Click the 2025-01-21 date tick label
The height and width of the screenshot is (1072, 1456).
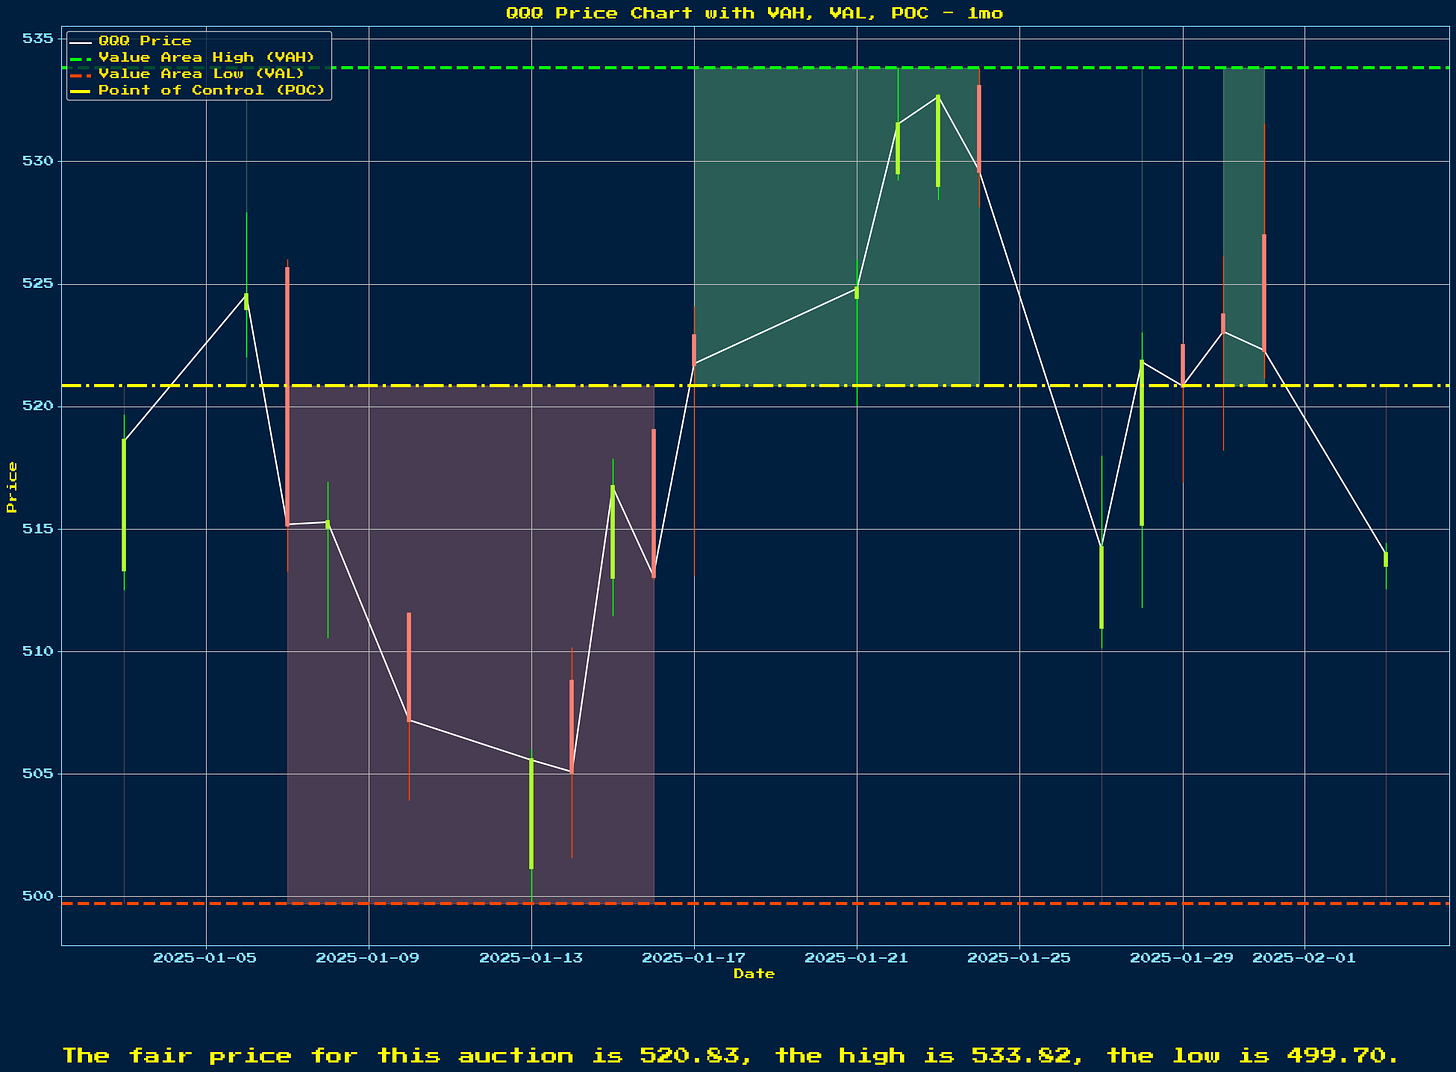[857, 958]
